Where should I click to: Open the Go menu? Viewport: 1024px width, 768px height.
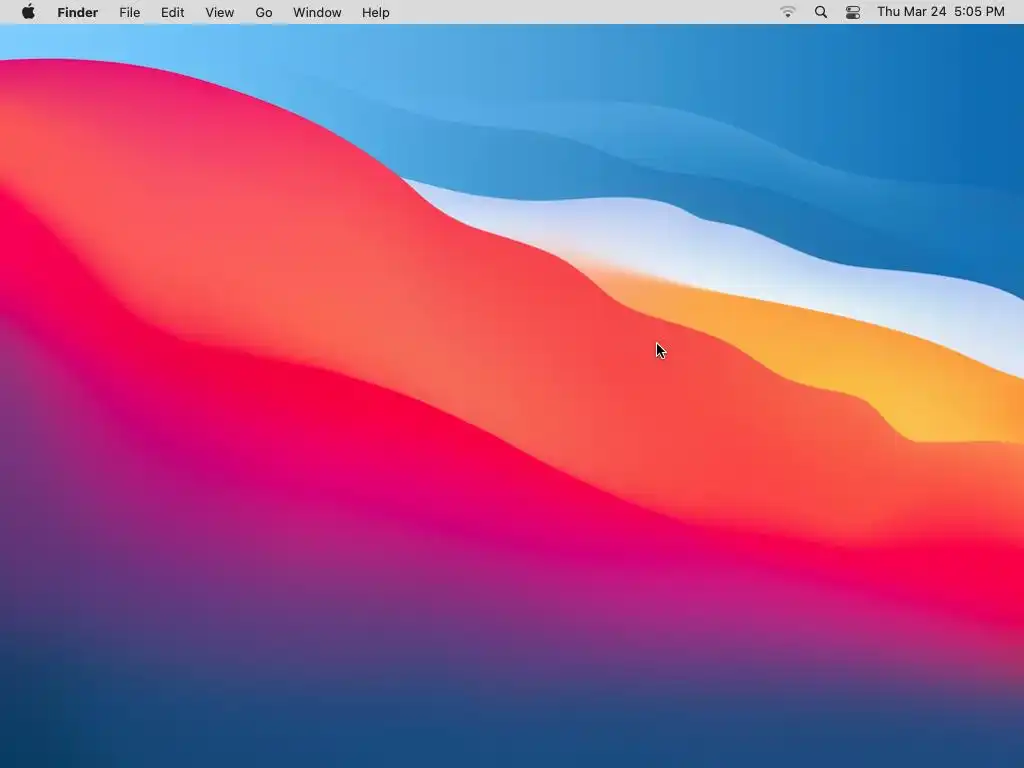264,12
